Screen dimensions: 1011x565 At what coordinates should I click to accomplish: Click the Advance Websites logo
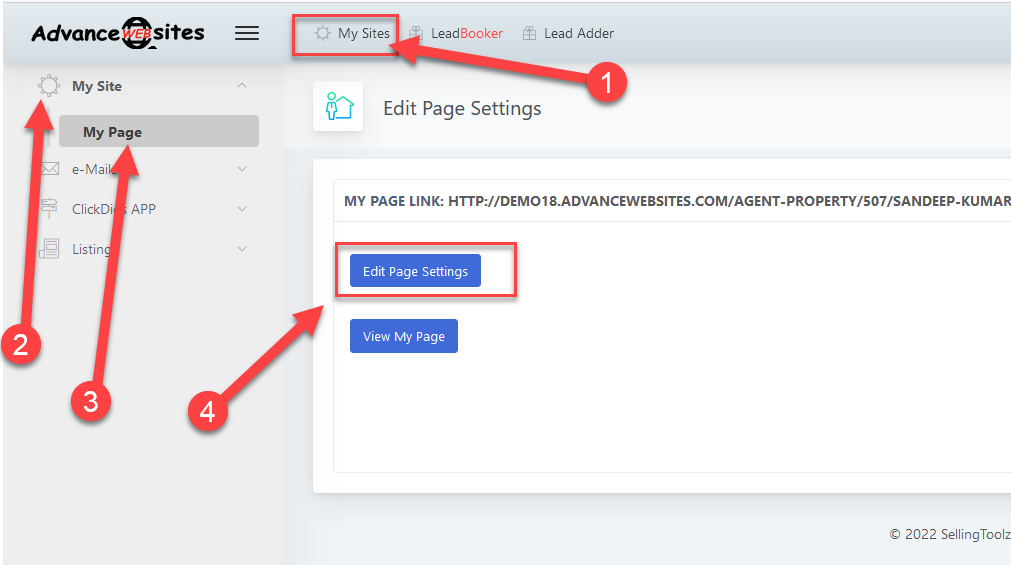(x=117, y=33)
